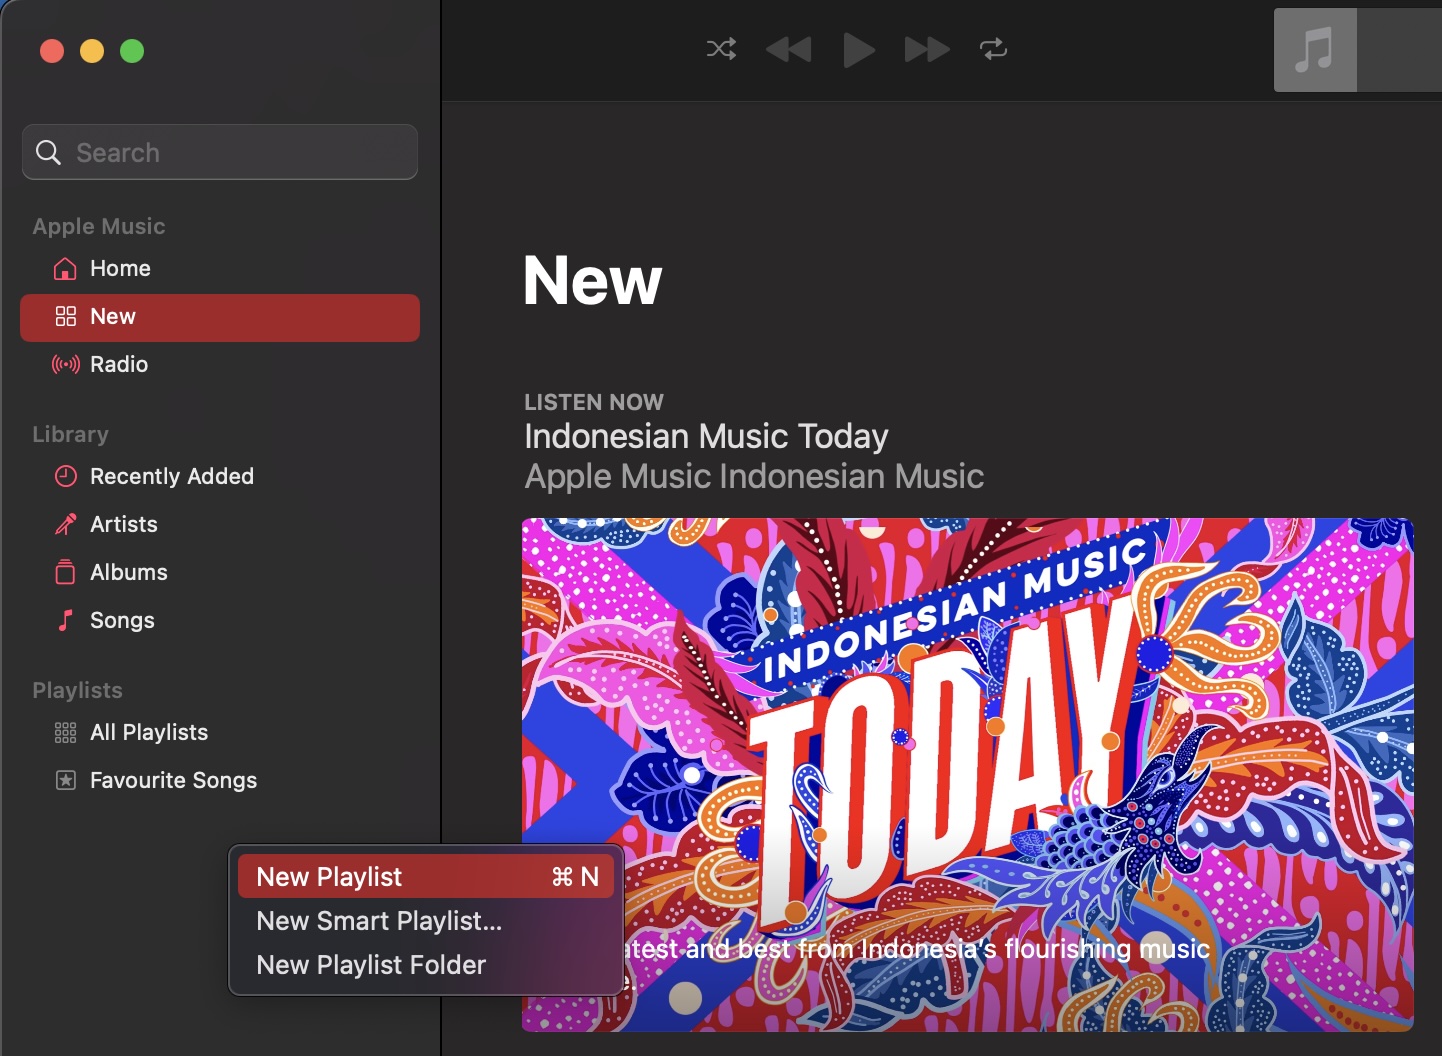
Task: Select New in Apple Music sidebar
Action: (x=220, y=317)
